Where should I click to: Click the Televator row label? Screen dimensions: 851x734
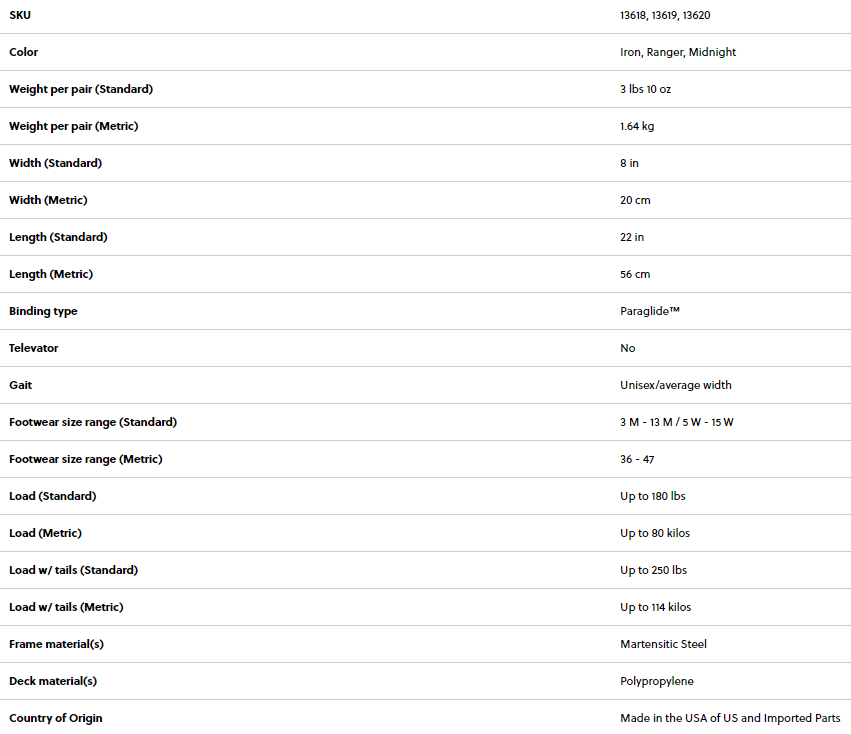coord(34,348)
